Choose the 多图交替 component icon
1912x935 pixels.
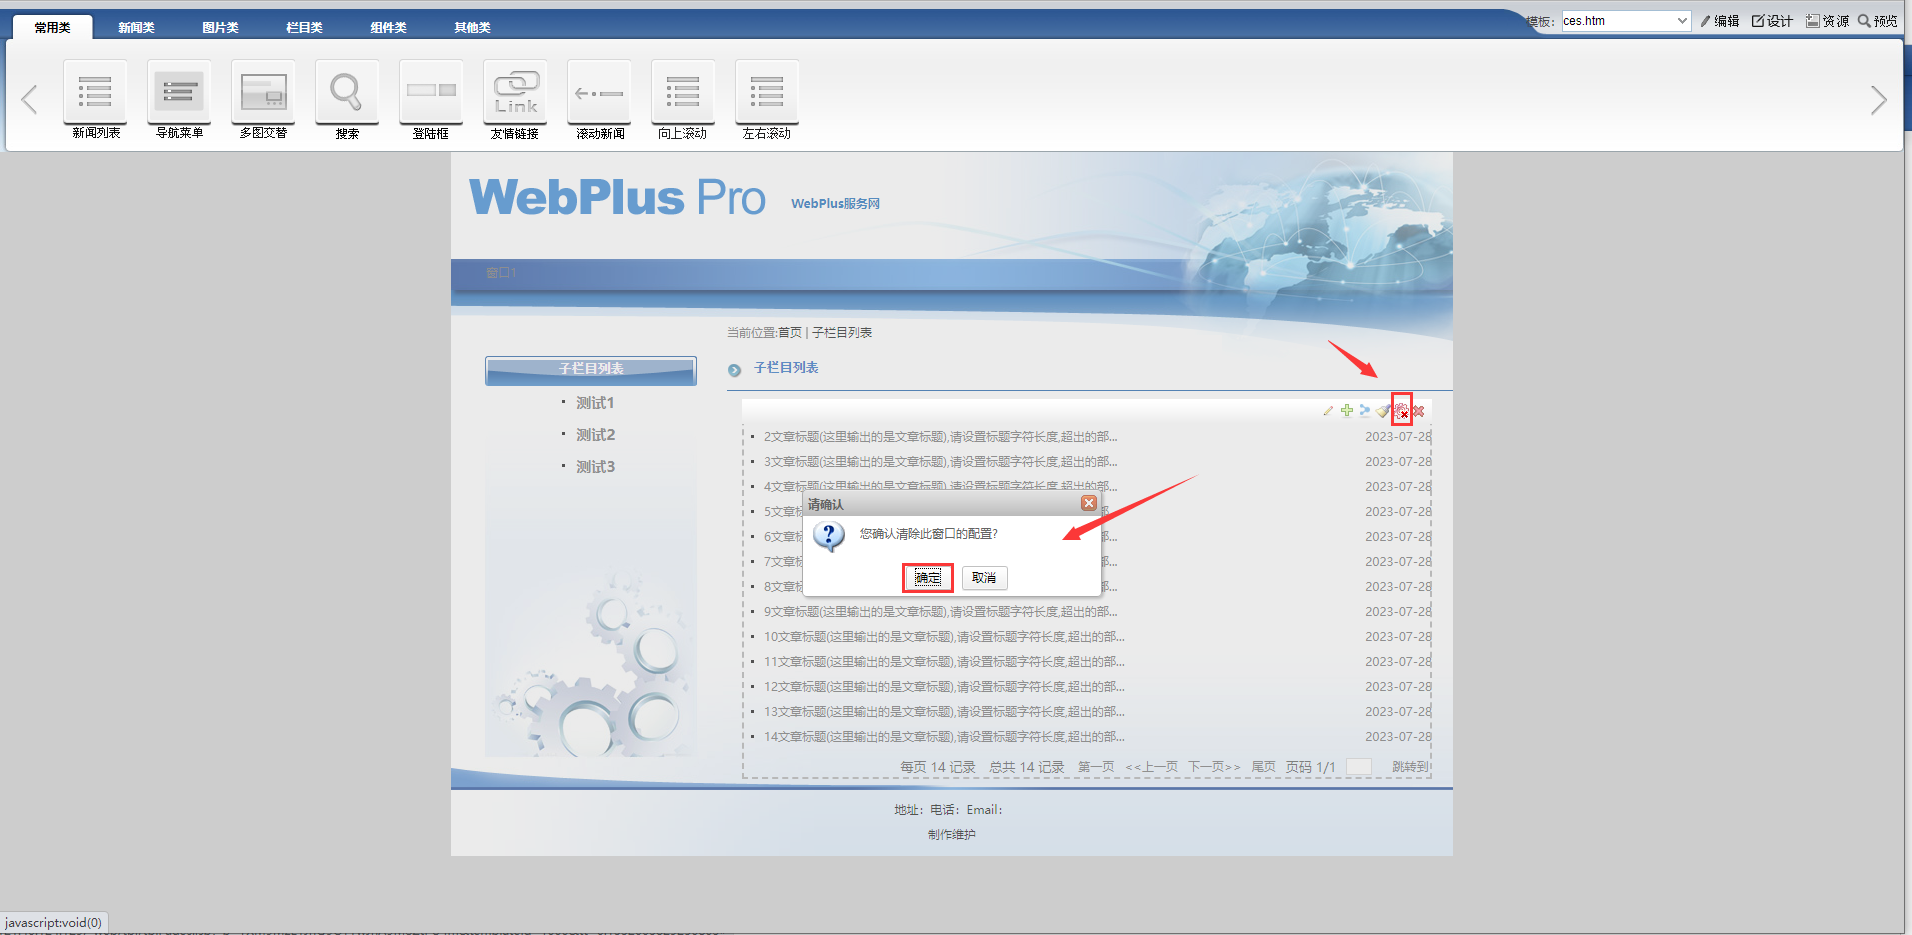[x=263, y=92]
